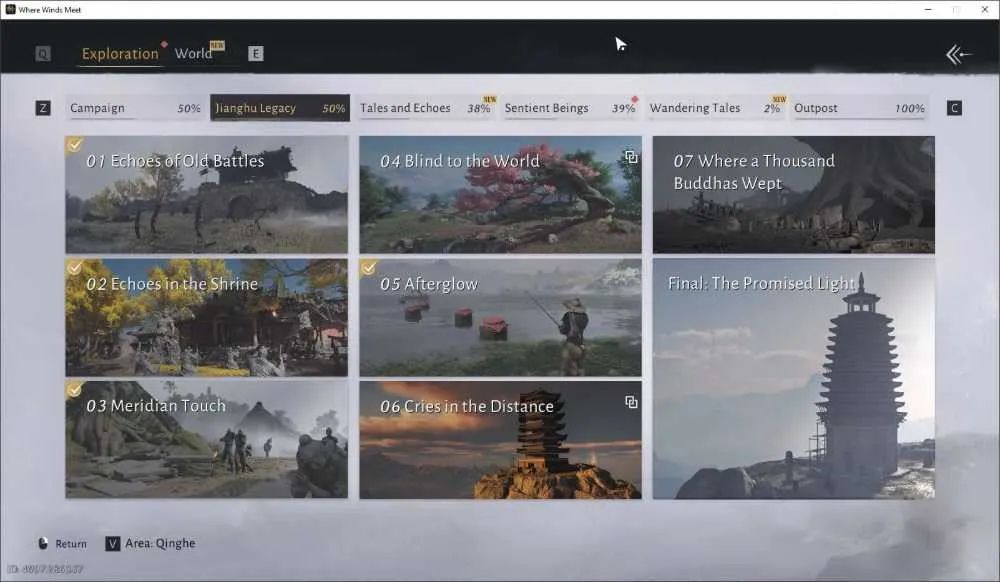Click the E key hint icon
Image resolution: width=1000 pixels, height=582 pixels.
[255, 54]
